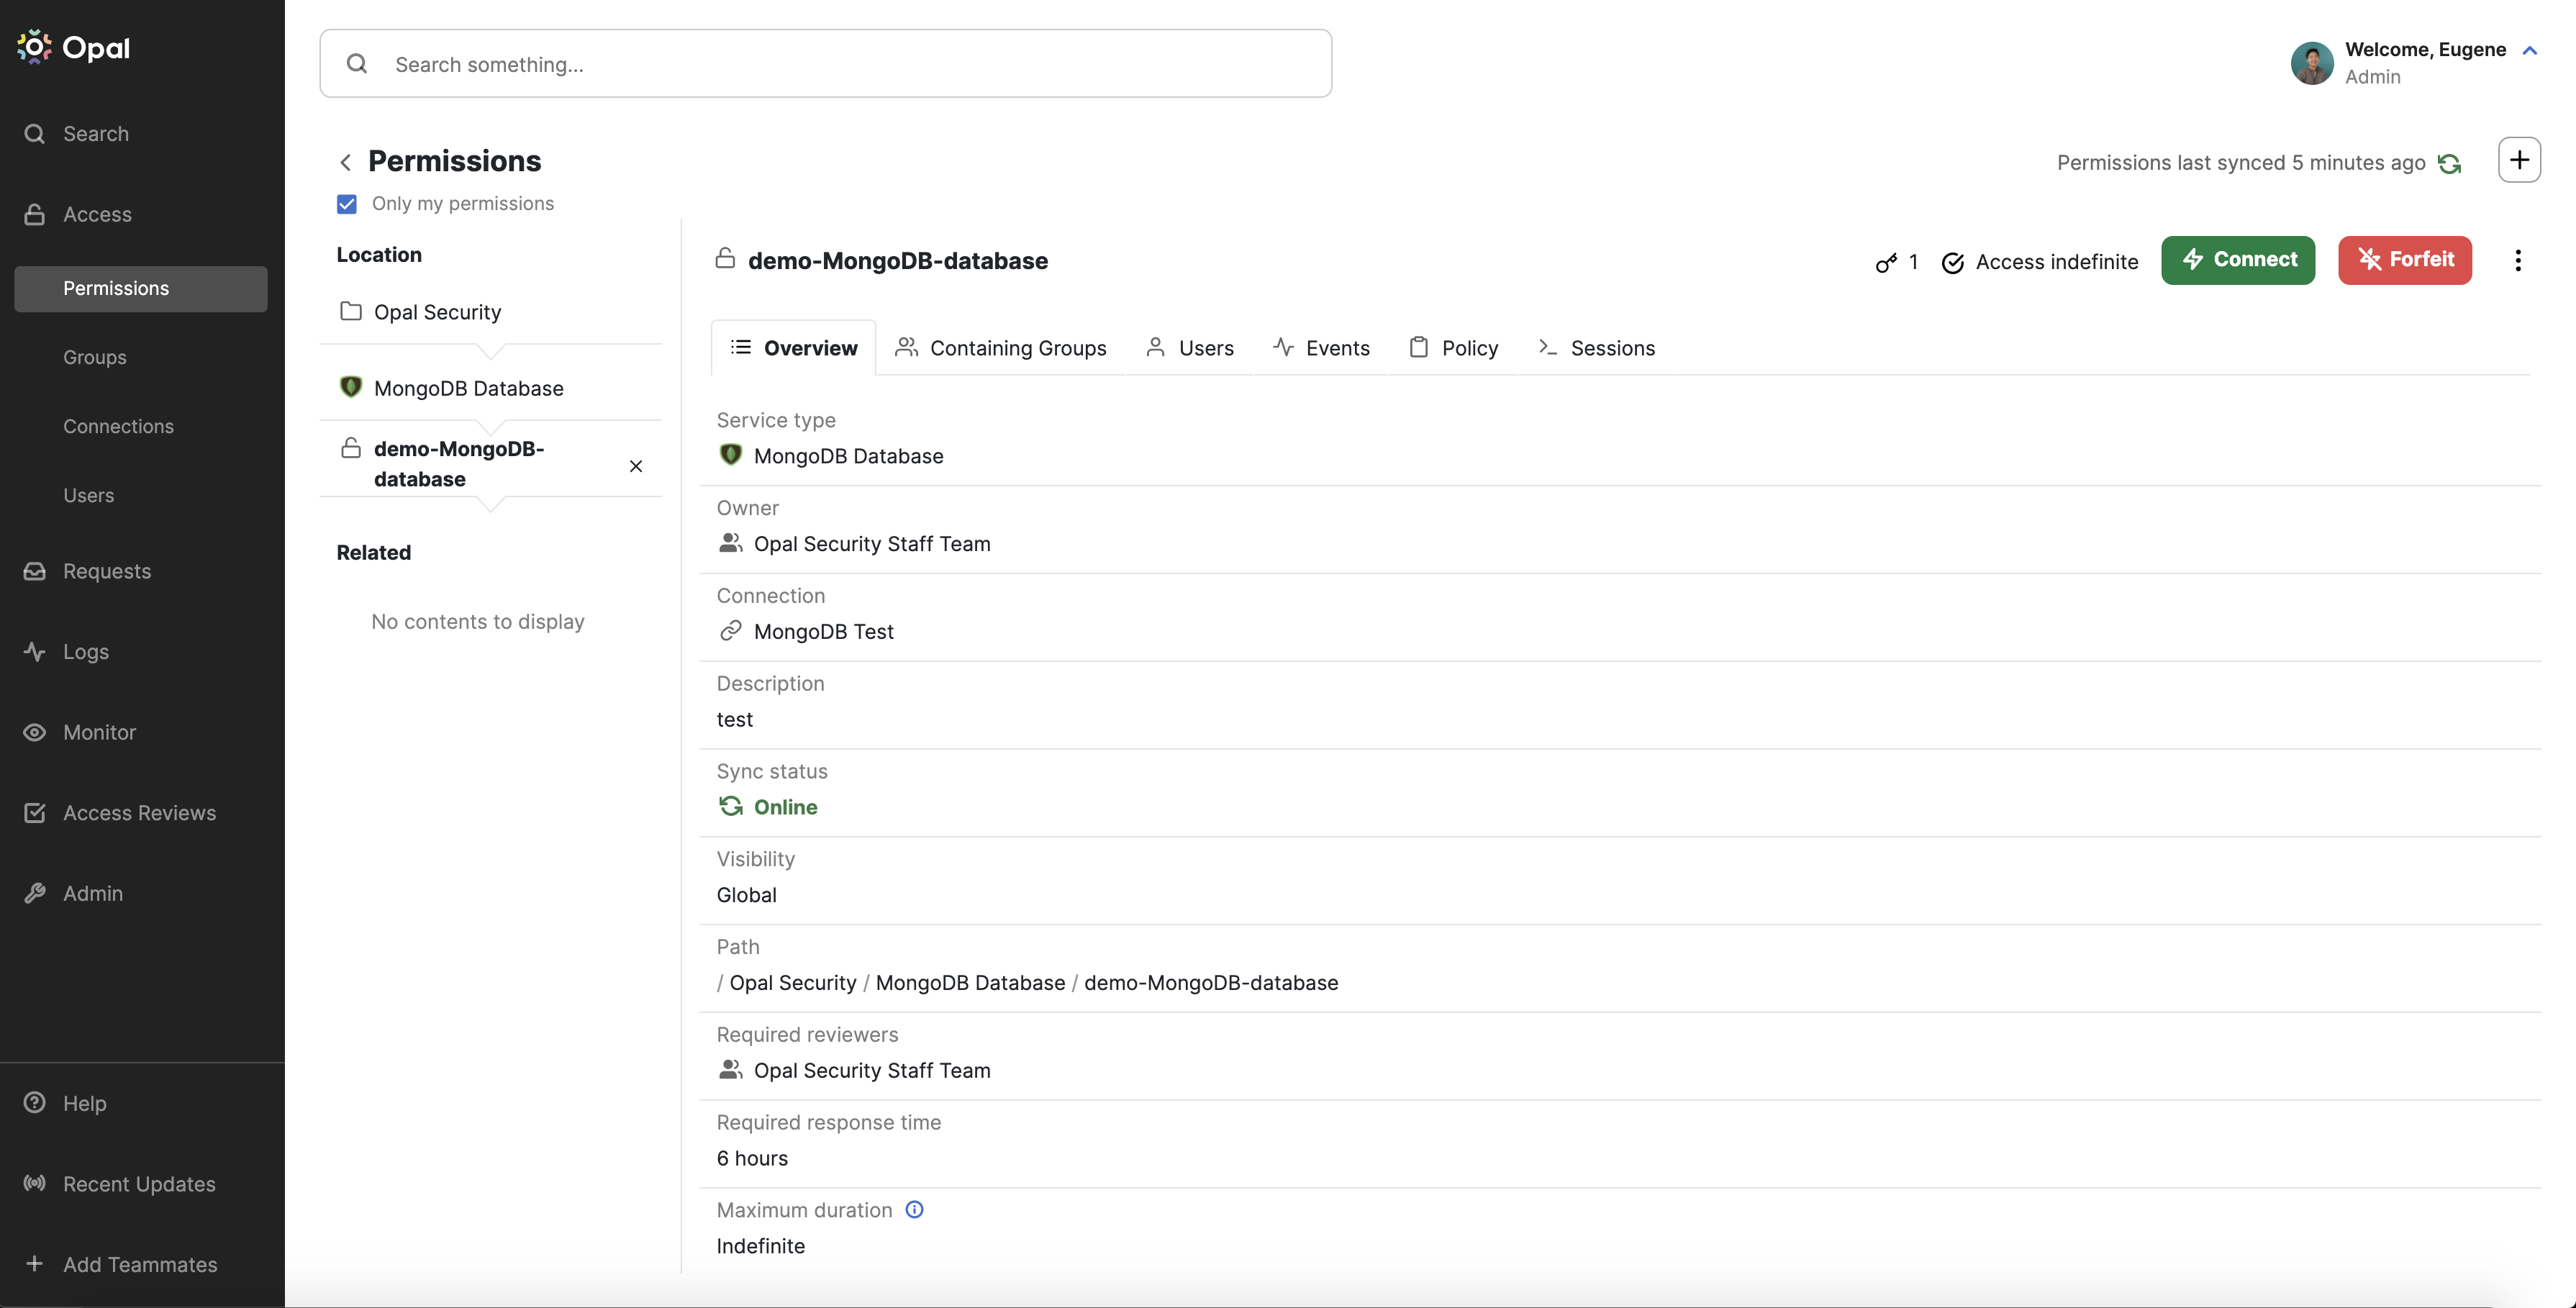This screenshot has width=2576, height=1308.
Task: Click Eugene's profile avatar
Action: point(2312,63)
